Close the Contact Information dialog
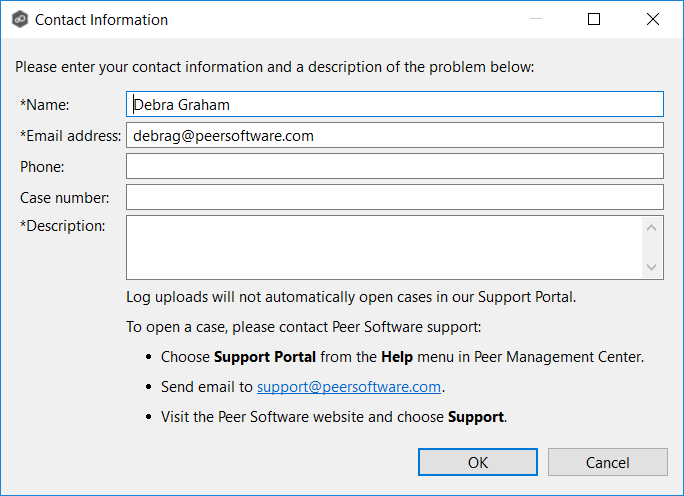684x496 pixels. (653, 20)
